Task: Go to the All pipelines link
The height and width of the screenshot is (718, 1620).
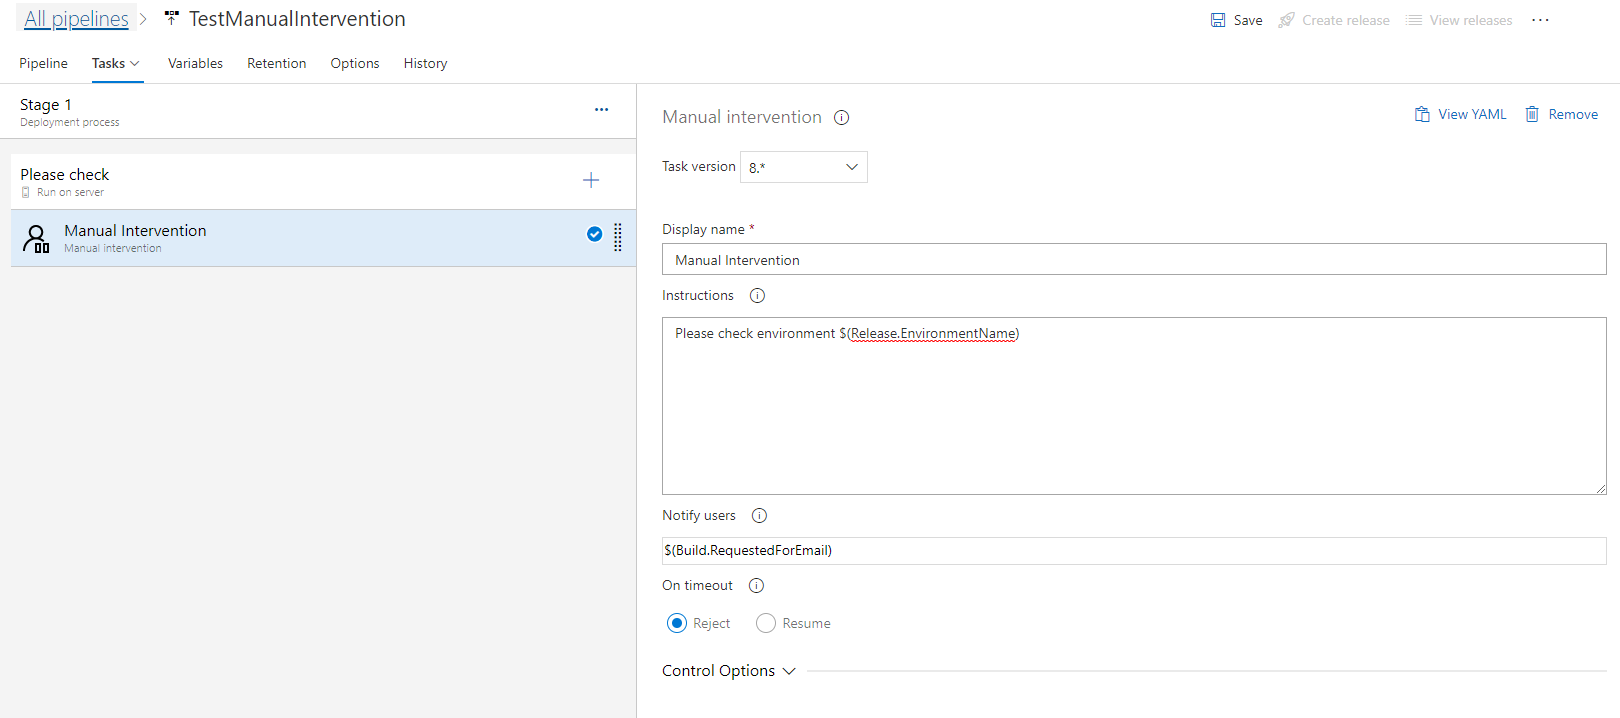Action: [x=76, y=19]
